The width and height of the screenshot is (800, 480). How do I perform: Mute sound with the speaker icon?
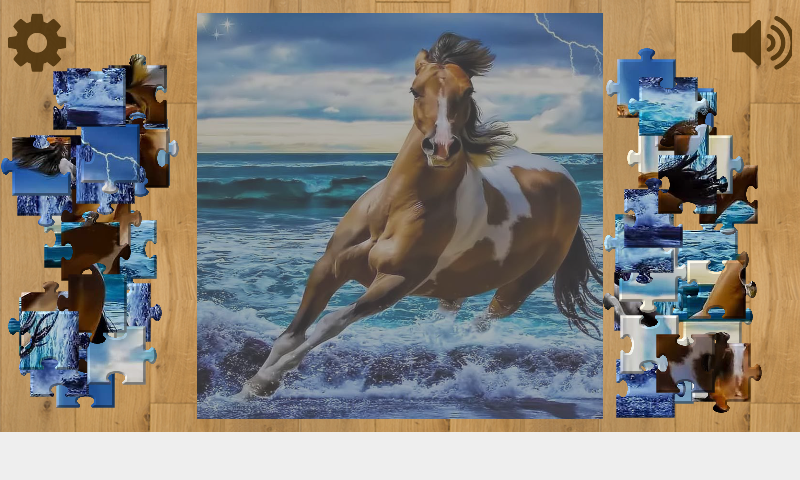coord(762,42)
